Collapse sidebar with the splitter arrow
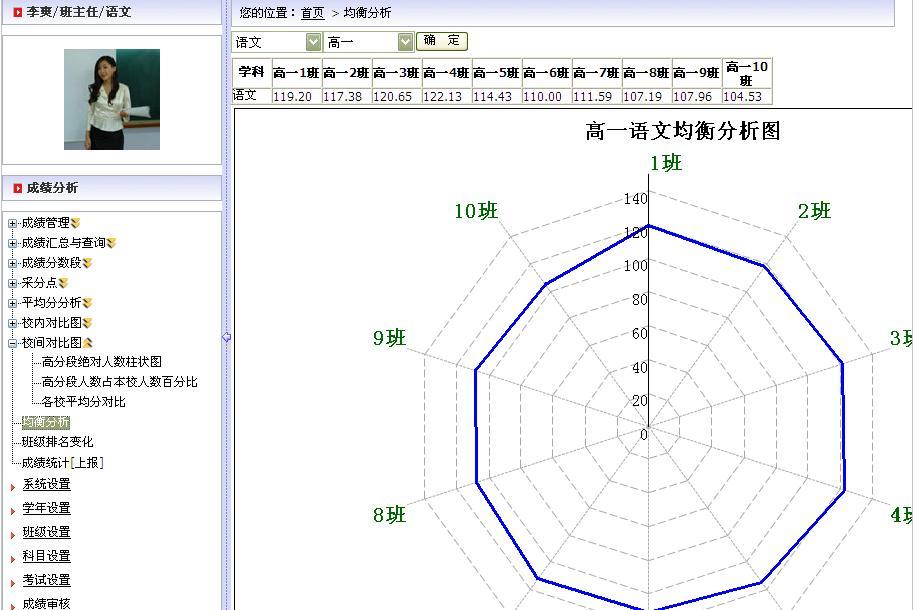The height and width of the screenshot is (610, 917). [x=227, y=337]
